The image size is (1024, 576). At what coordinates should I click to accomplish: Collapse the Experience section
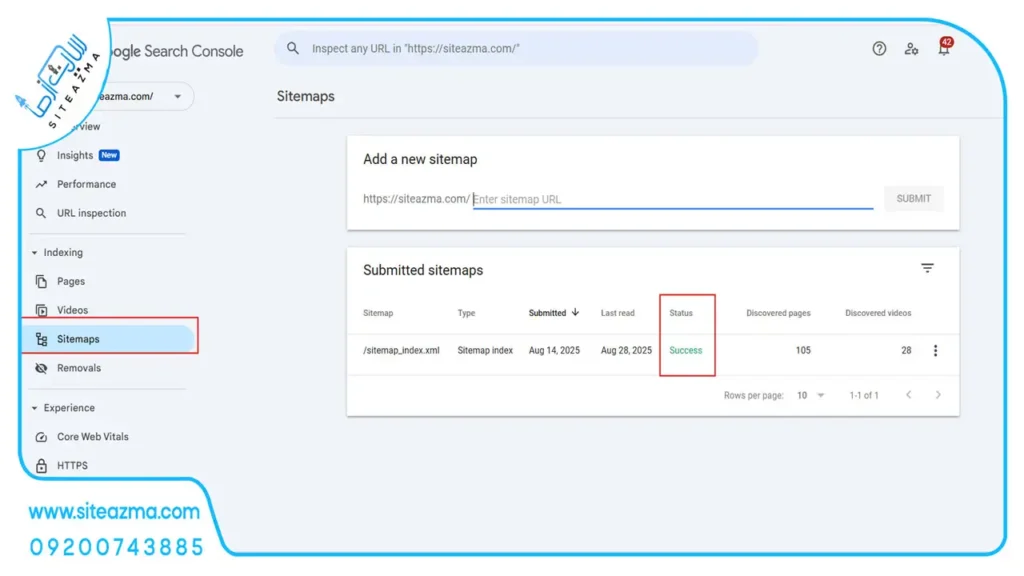point(35,408)
